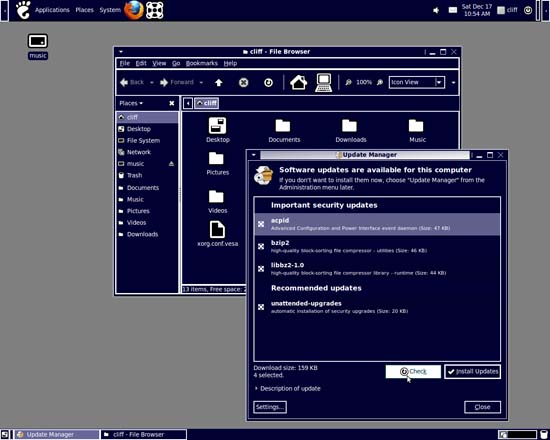Switch to cliff - File Browser taskbar entry

(144, 435)
